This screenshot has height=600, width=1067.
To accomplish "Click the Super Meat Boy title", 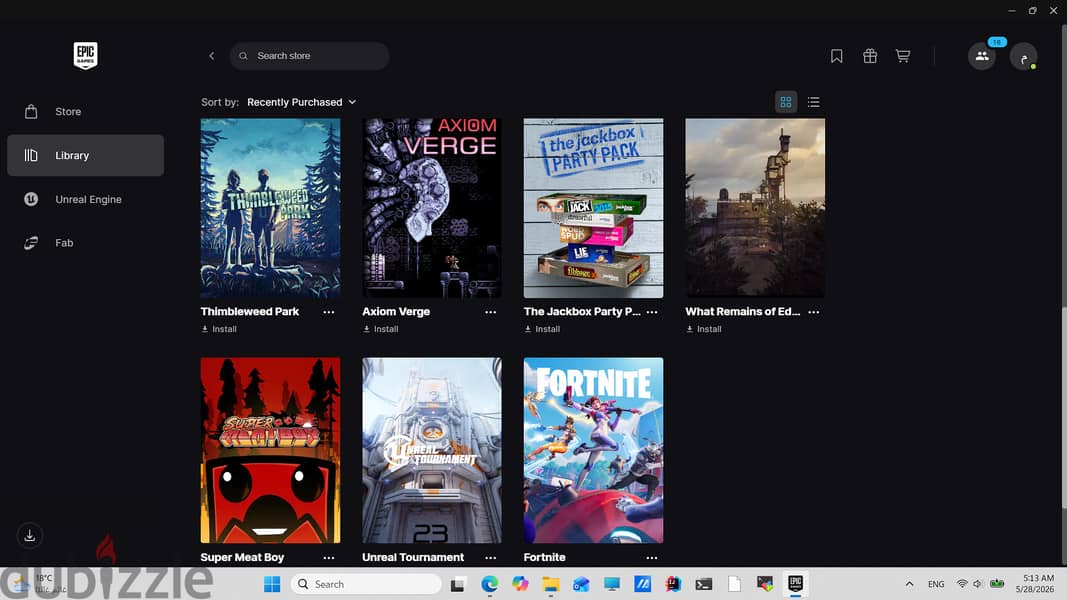I will coord(242,557).
